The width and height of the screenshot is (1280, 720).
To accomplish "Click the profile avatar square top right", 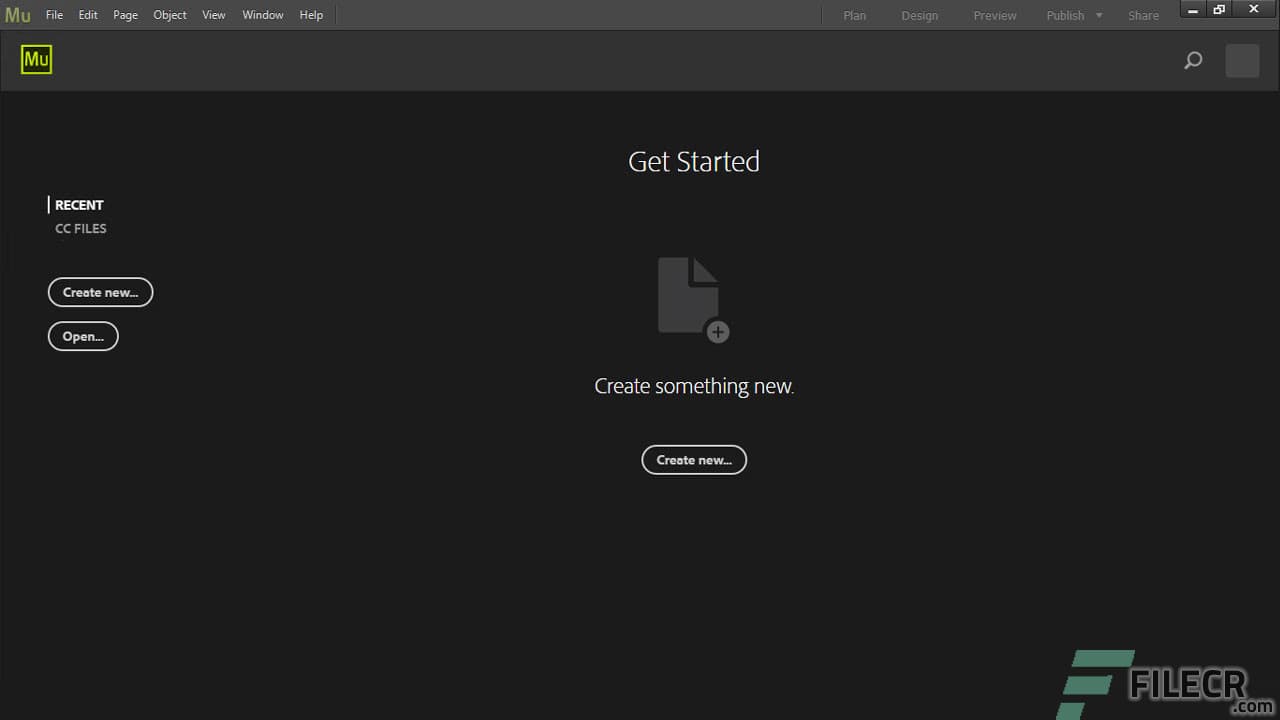I will pyautogui.click(x=1242, y=60).
